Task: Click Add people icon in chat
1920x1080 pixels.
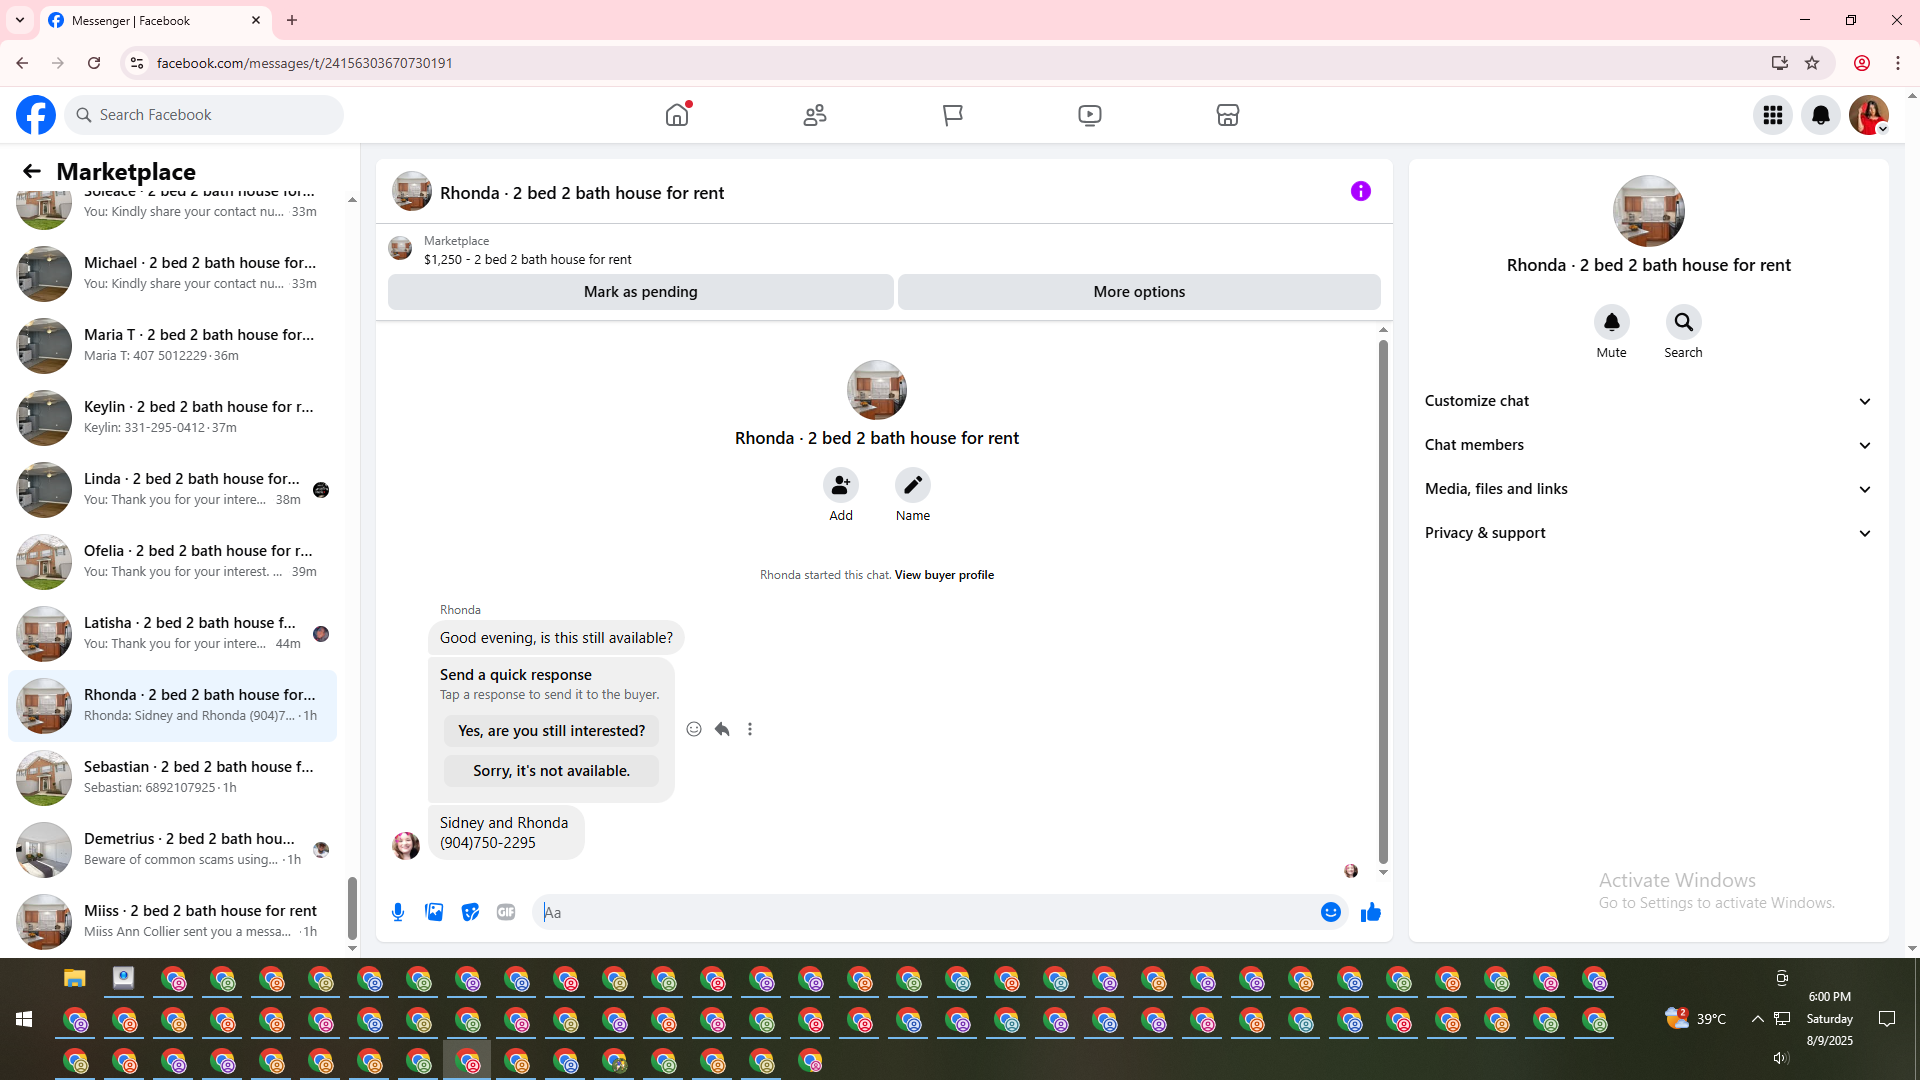Action: [x=840, y=485]
